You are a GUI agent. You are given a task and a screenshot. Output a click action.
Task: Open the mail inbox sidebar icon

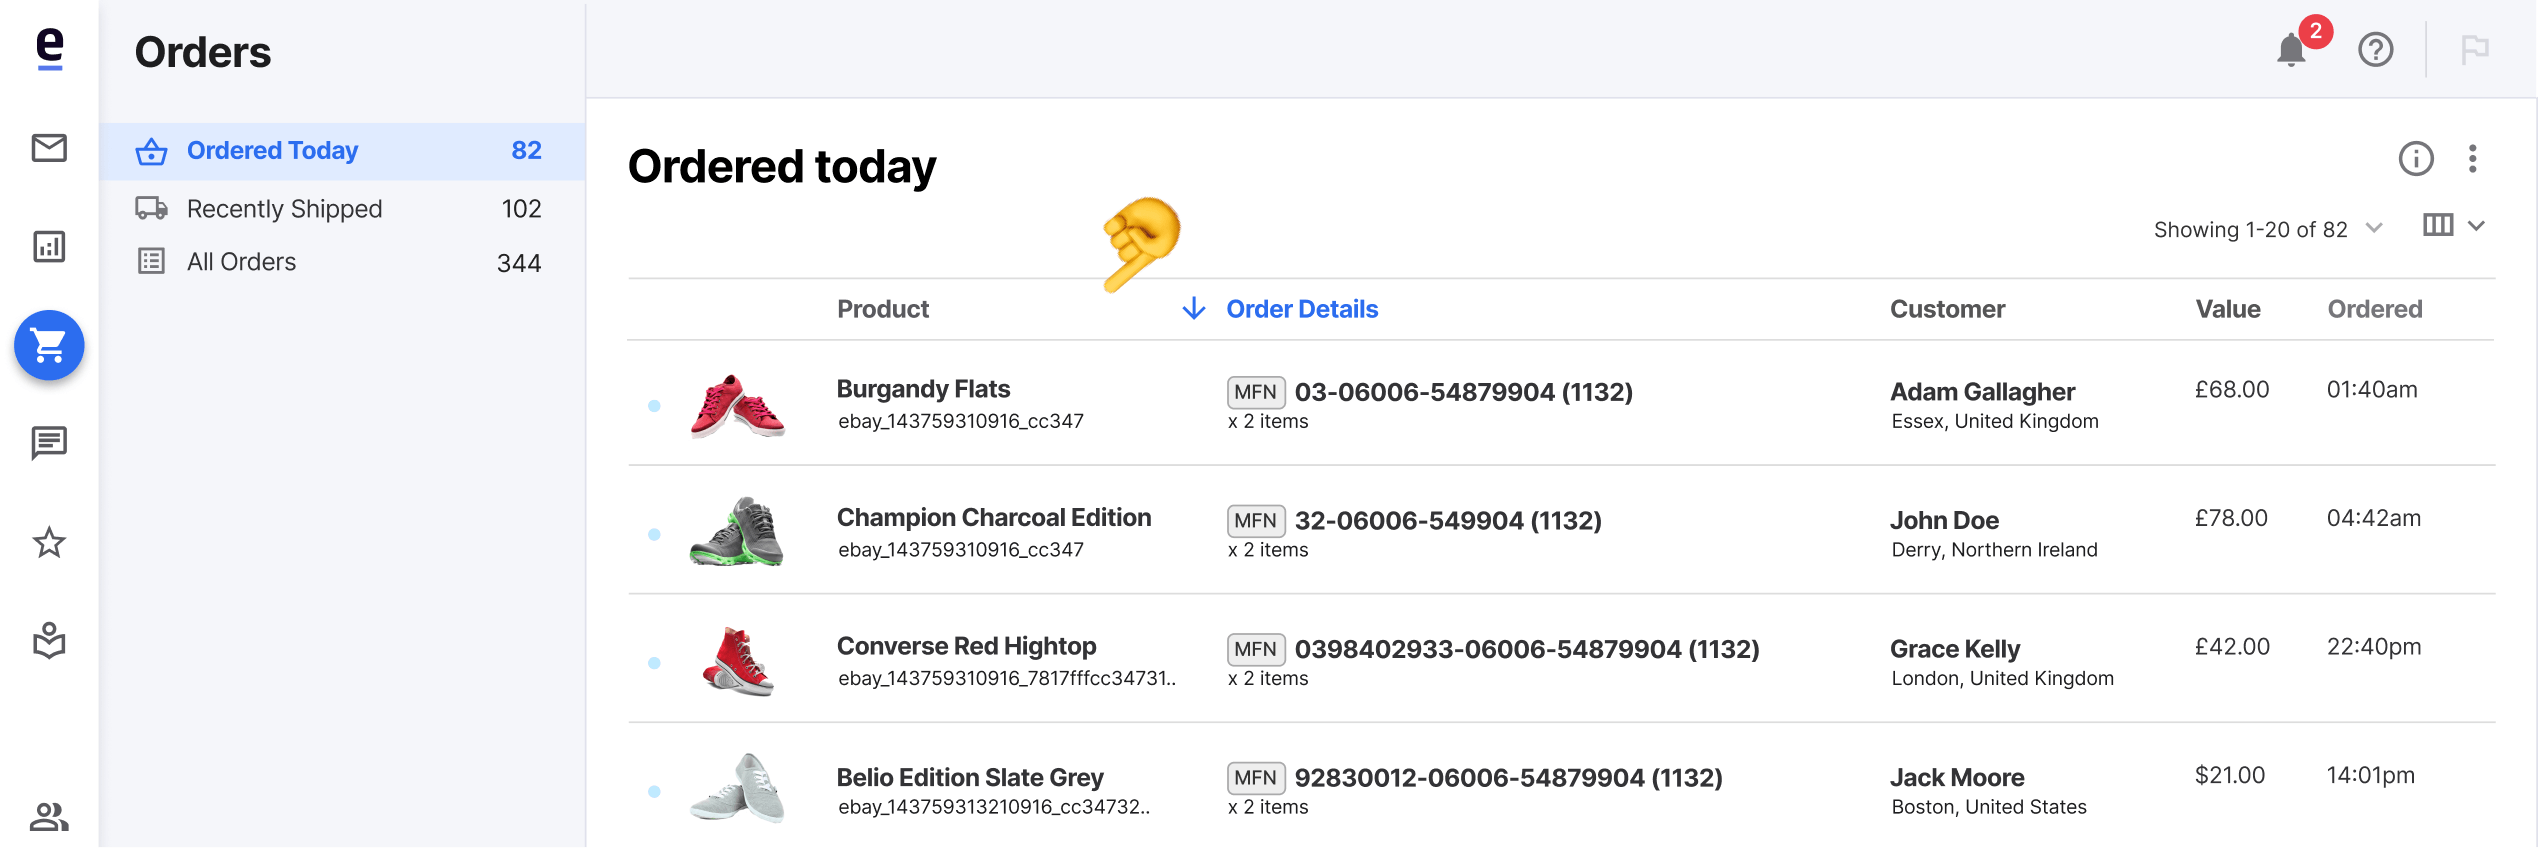point(49,148)
